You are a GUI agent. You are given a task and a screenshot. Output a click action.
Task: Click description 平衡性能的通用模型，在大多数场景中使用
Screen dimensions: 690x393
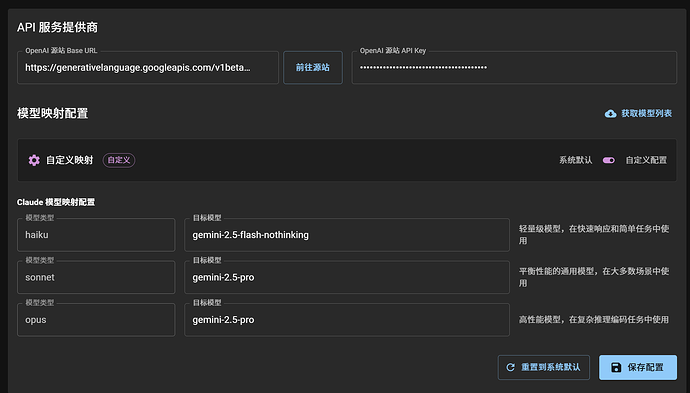point(594,277)
